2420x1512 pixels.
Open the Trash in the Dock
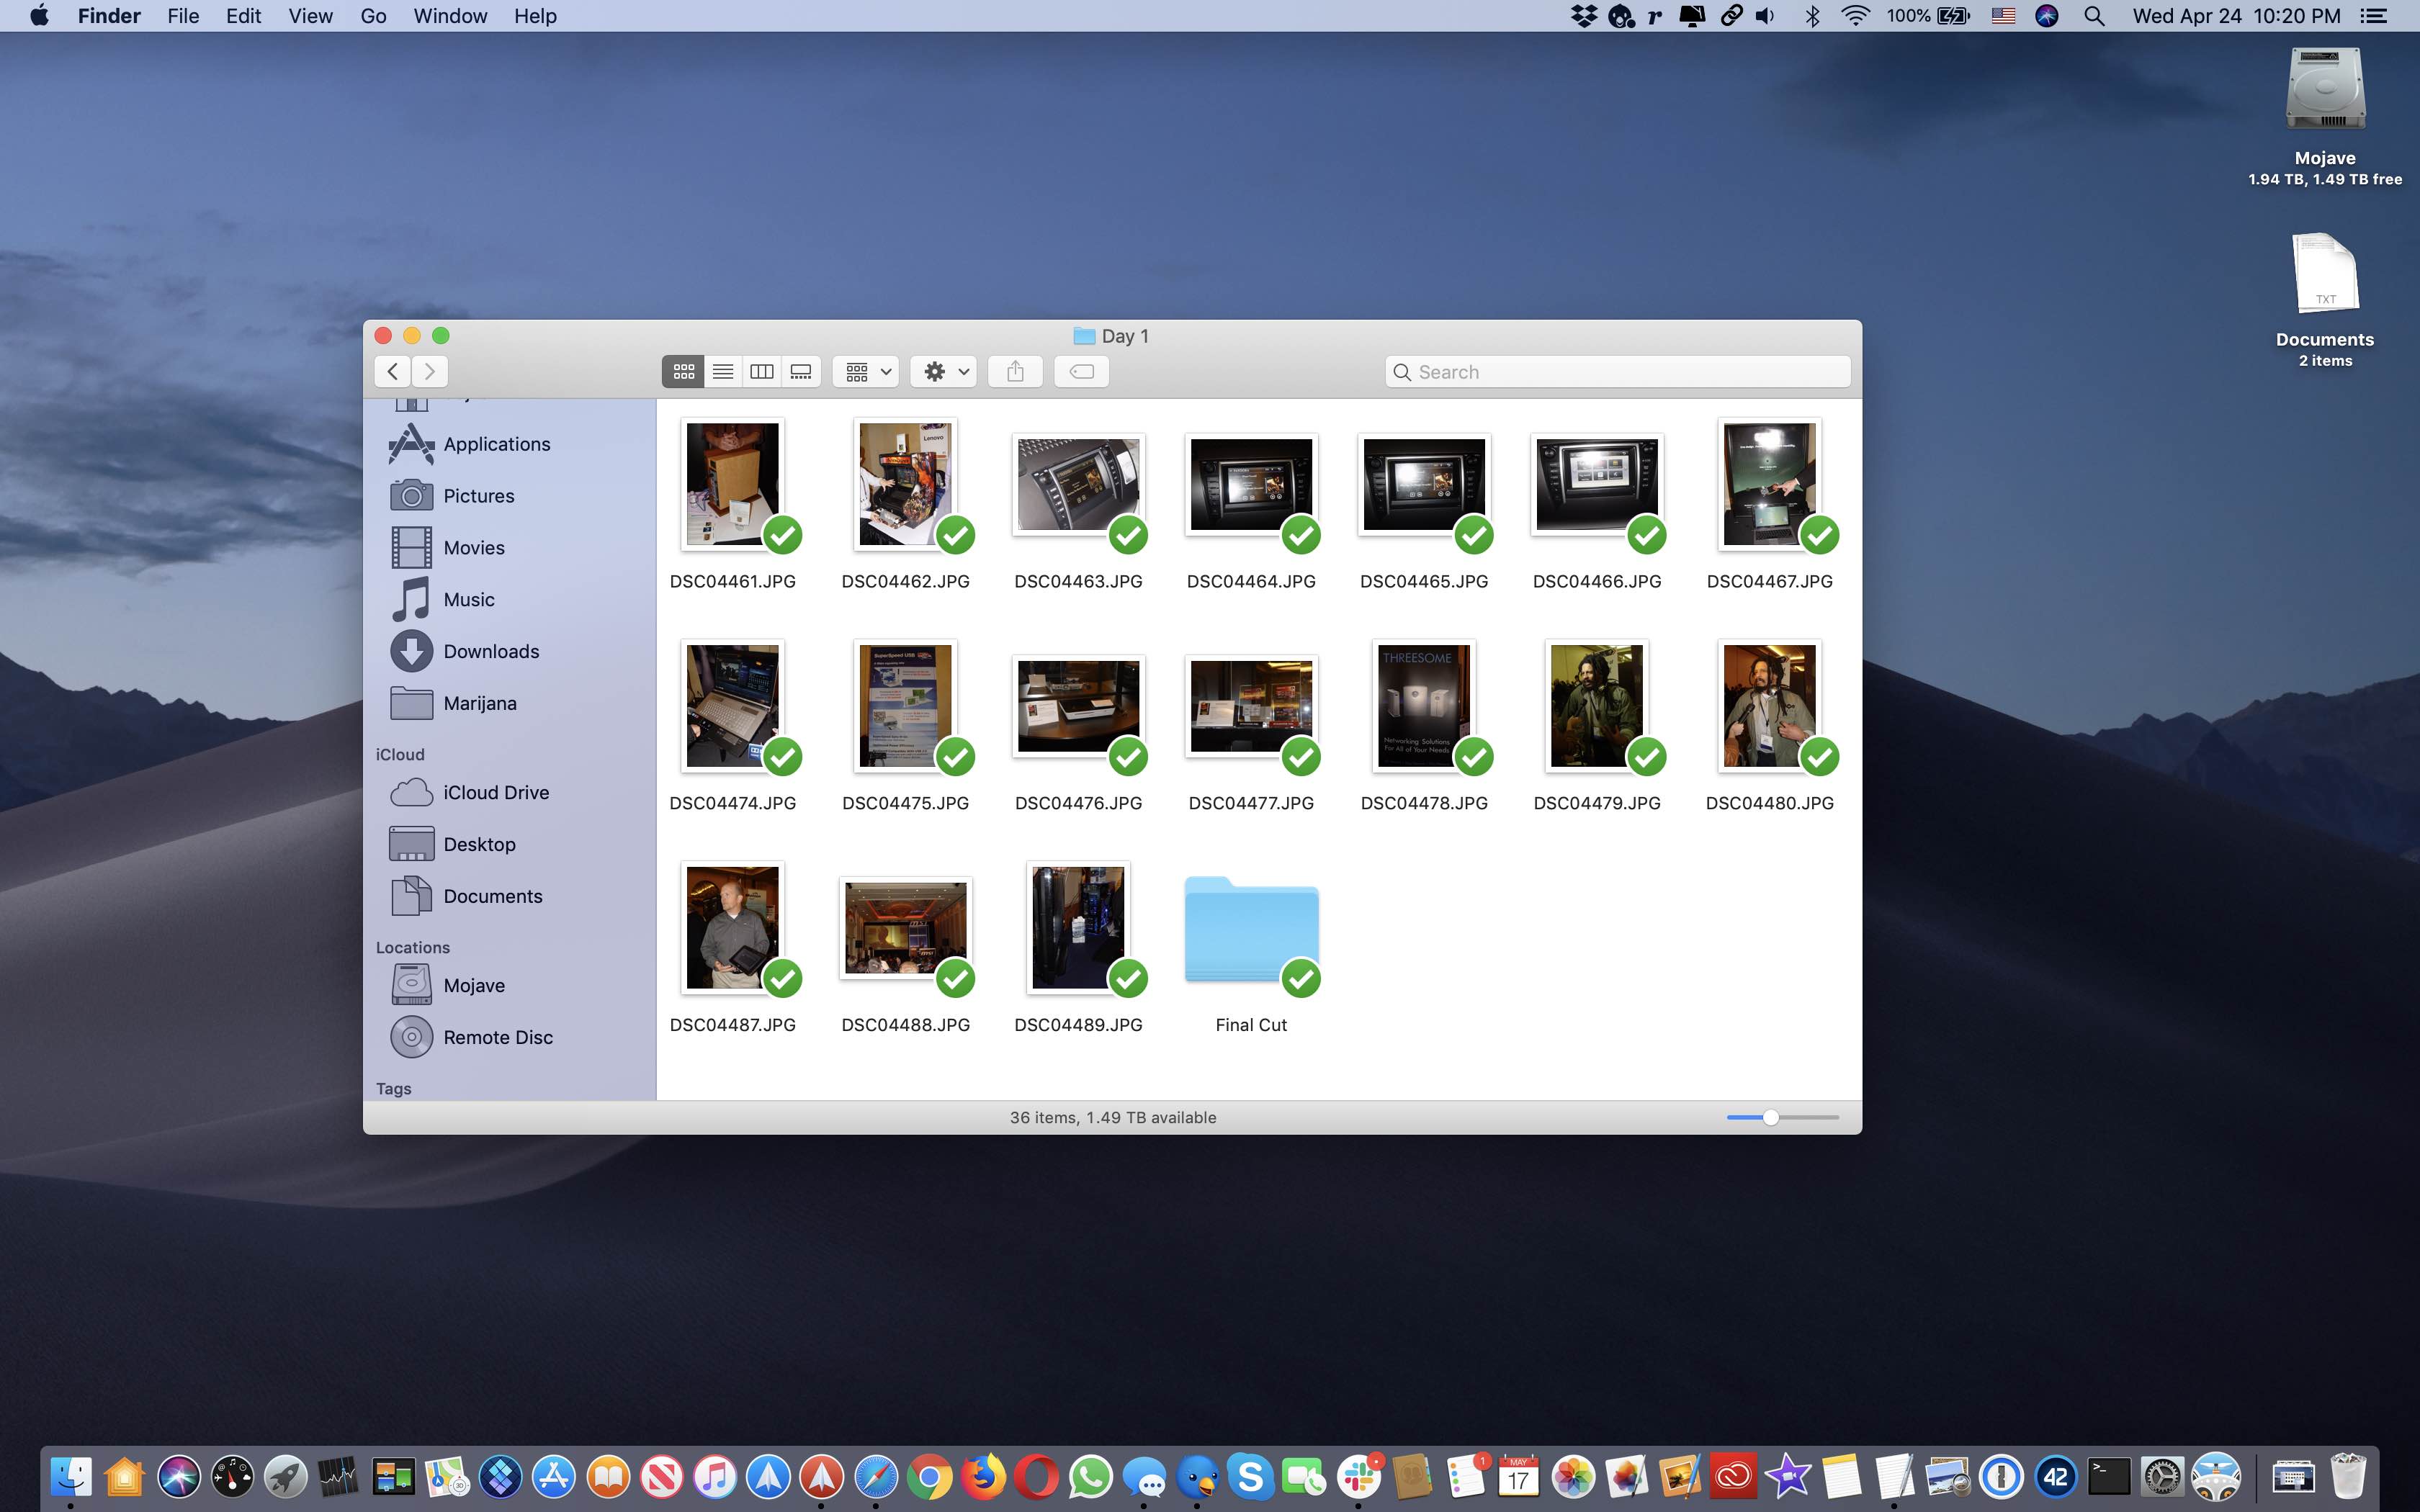click(x=2348, y=1476)
